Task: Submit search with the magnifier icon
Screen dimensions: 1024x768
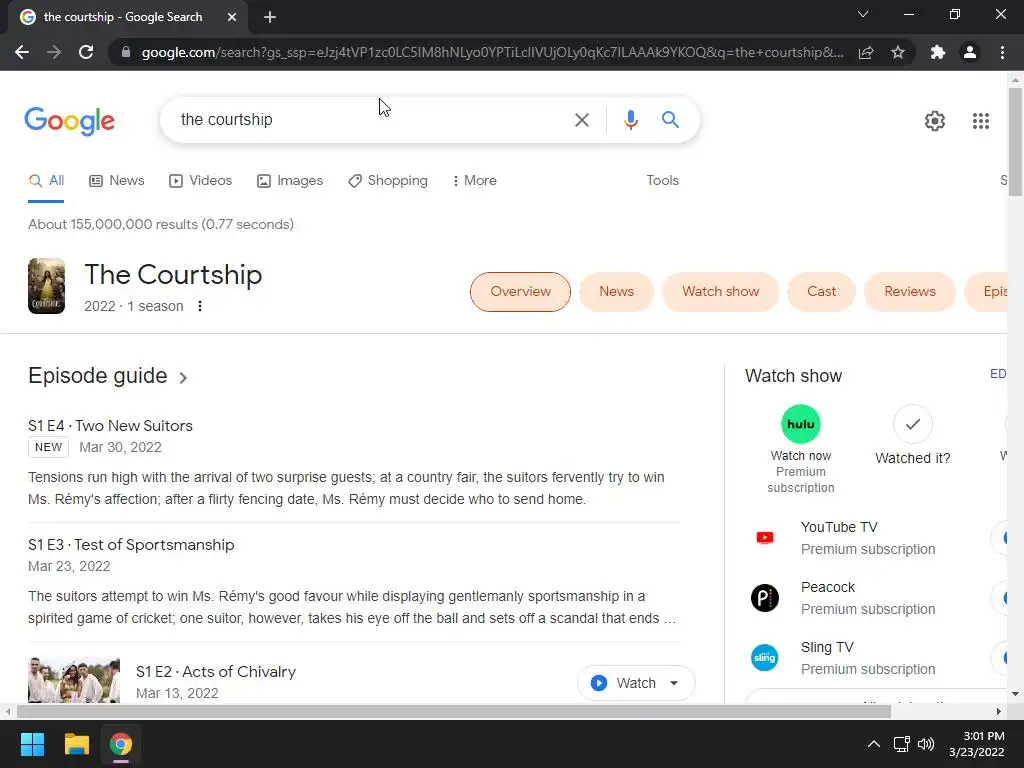Action: coord(670,120)
